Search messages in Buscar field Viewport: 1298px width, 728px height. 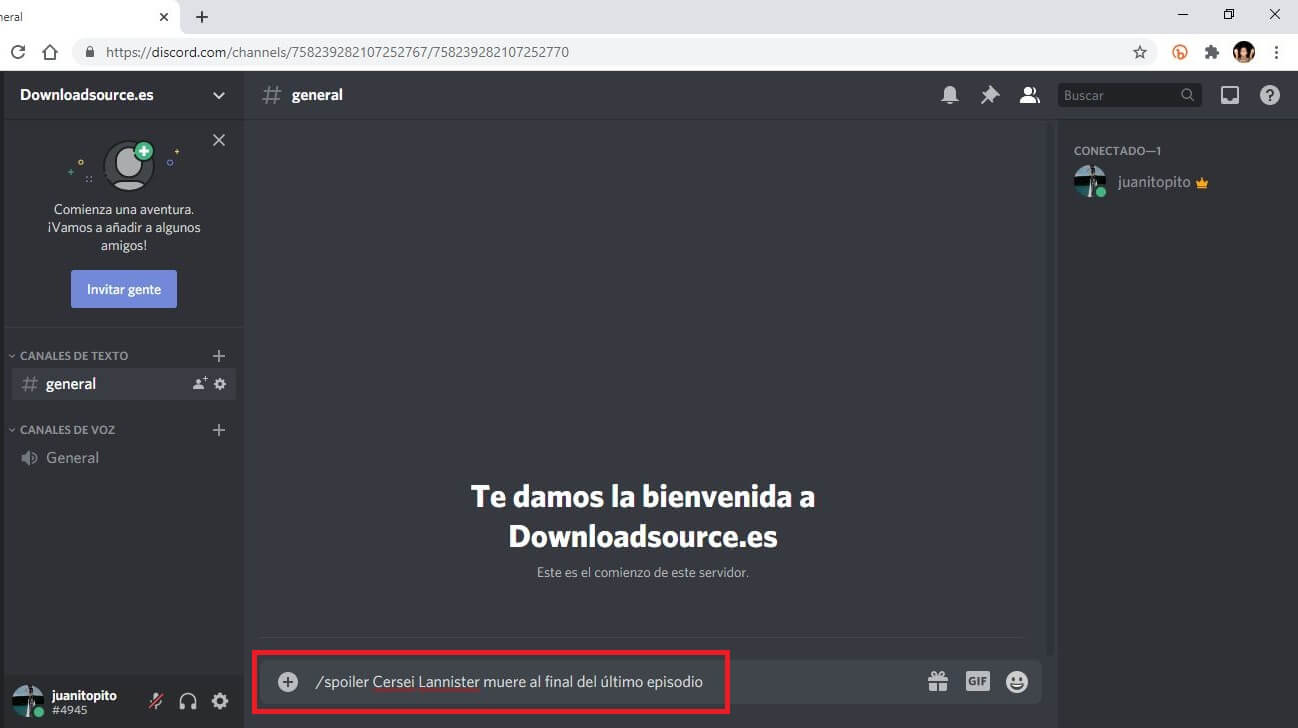[x=1129, y=95]
